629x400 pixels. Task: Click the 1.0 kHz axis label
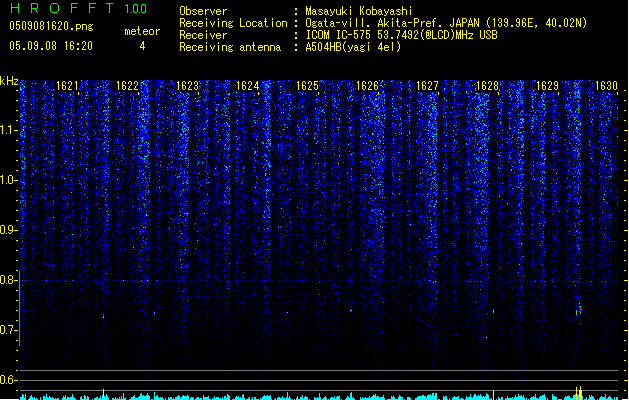point(8,180)
